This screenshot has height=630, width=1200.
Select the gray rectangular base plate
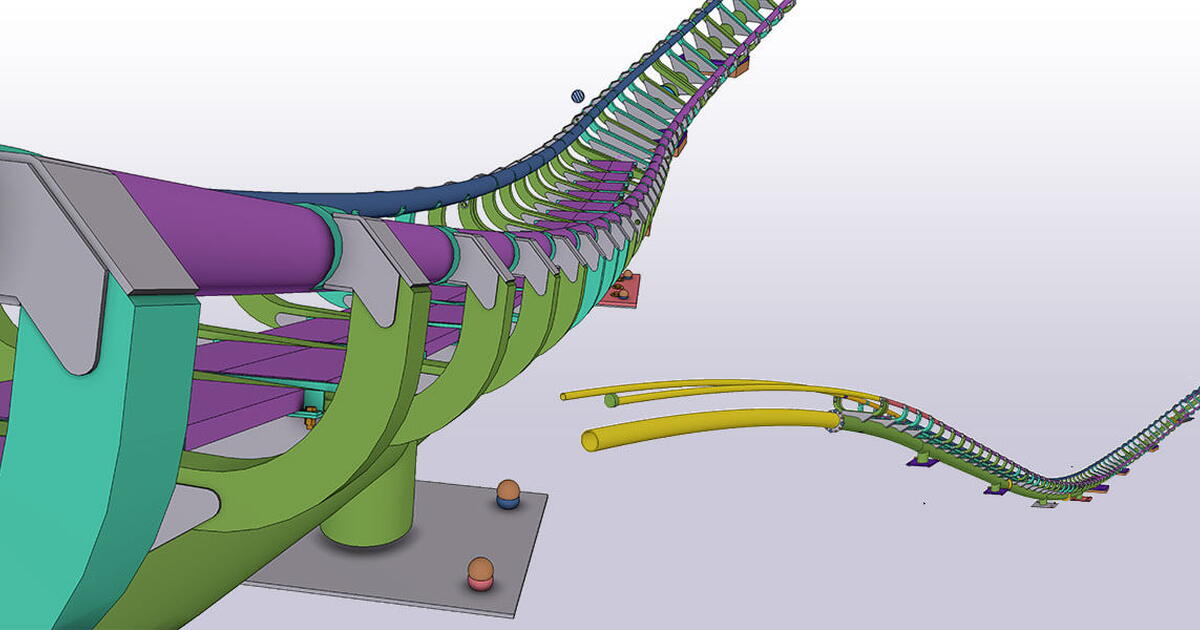pos(450,560)
